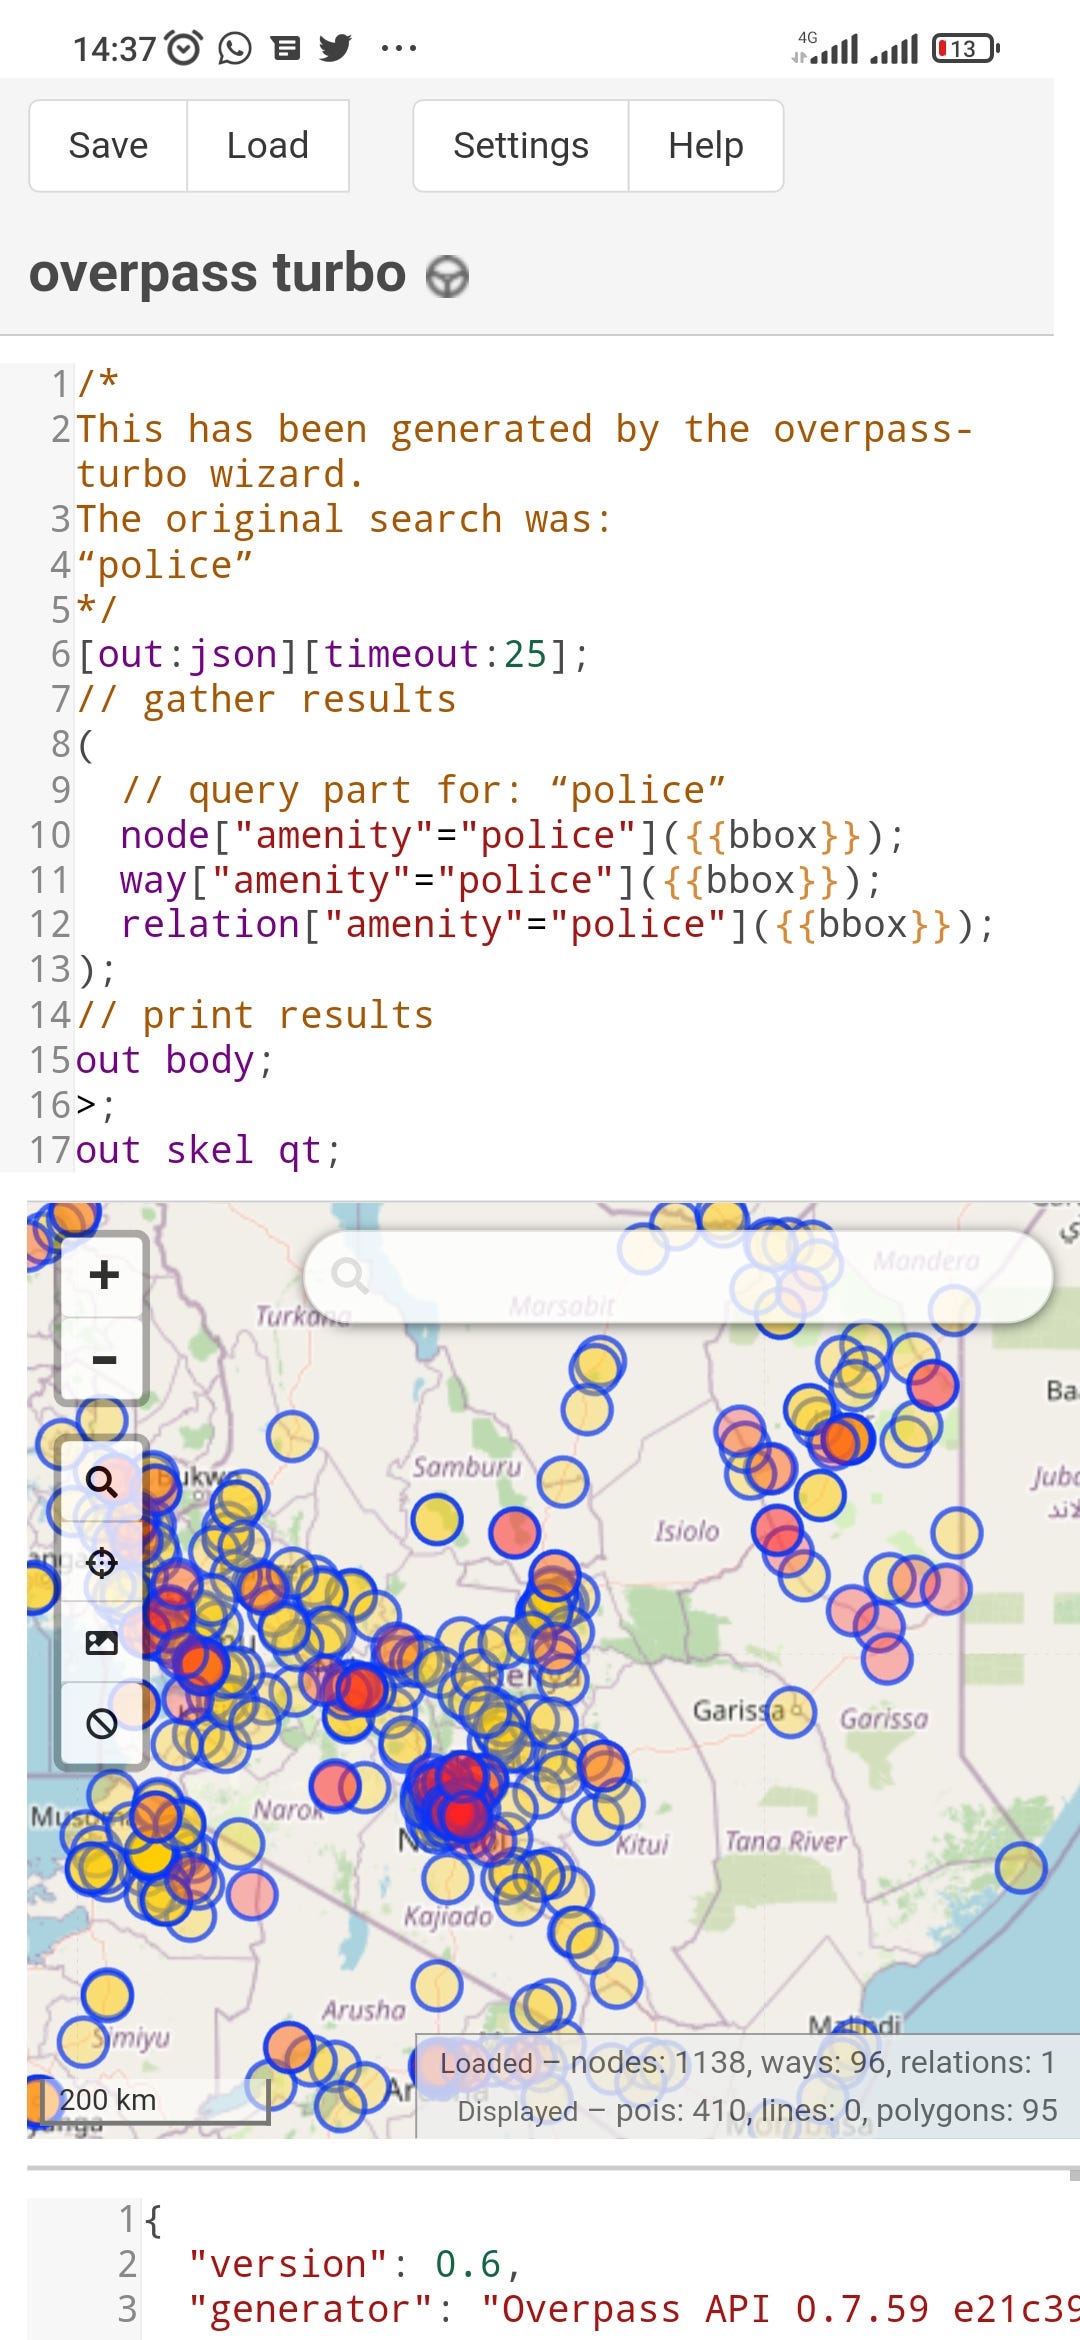Click the 4G signal strength icon
Viewport: 1080px width, 2340px height.
(x=826, y=47)
